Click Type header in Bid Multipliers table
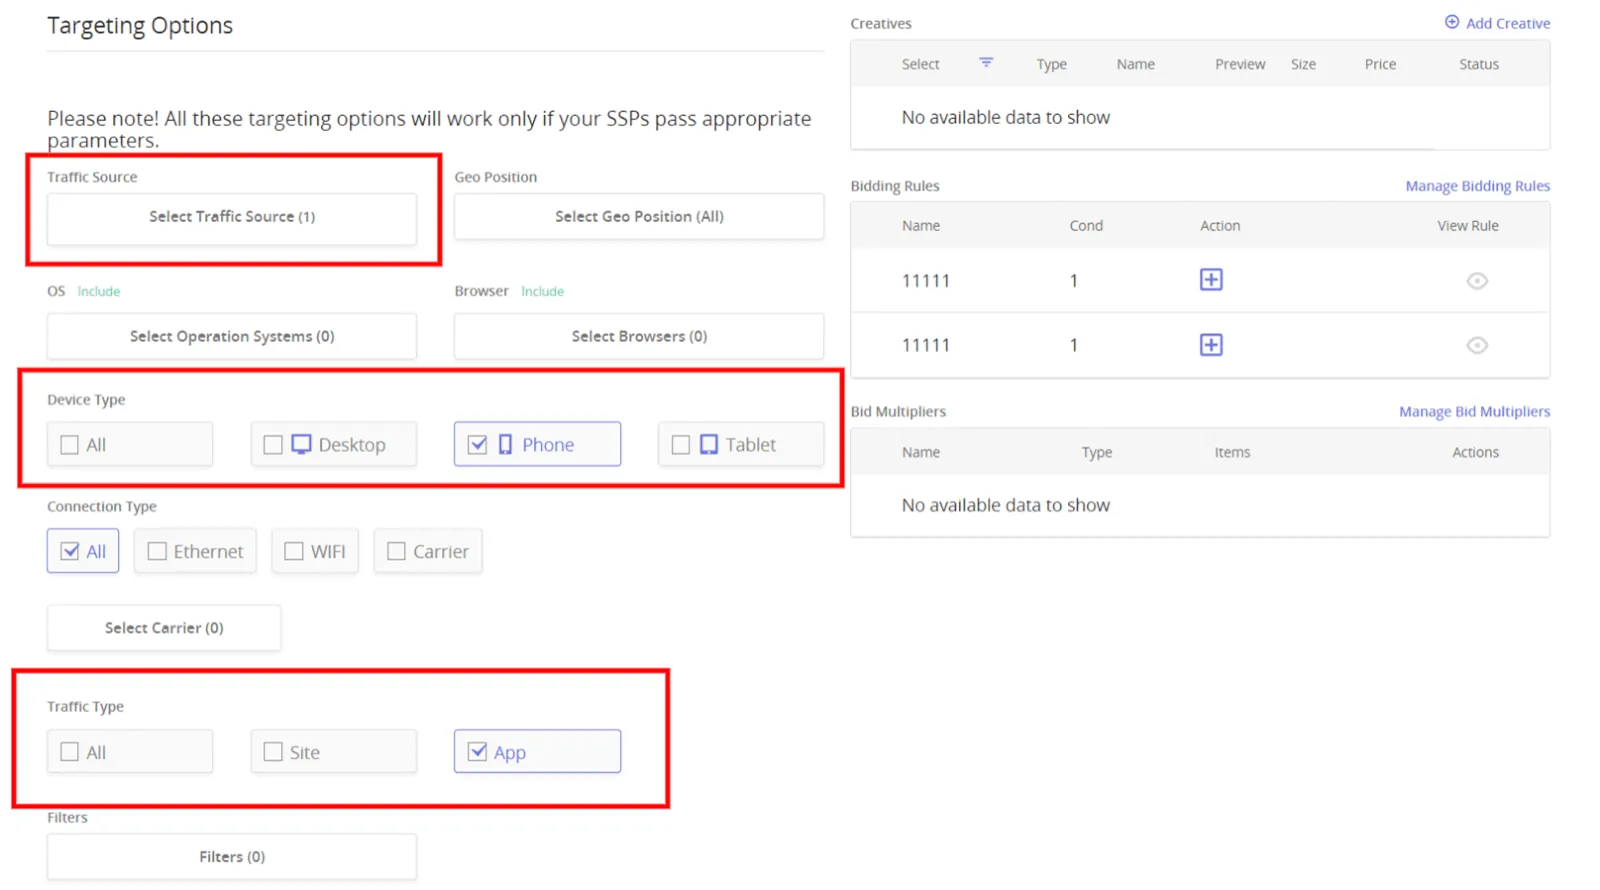The height and width of the screenshot is (890, 1600). [1096, 452]
